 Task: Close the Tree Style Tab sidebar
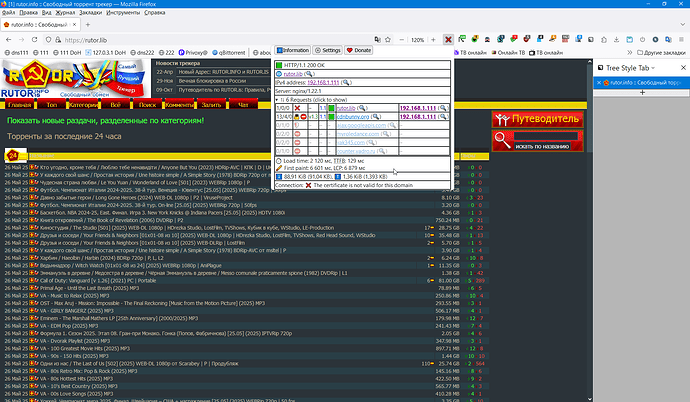coord(683,68)
